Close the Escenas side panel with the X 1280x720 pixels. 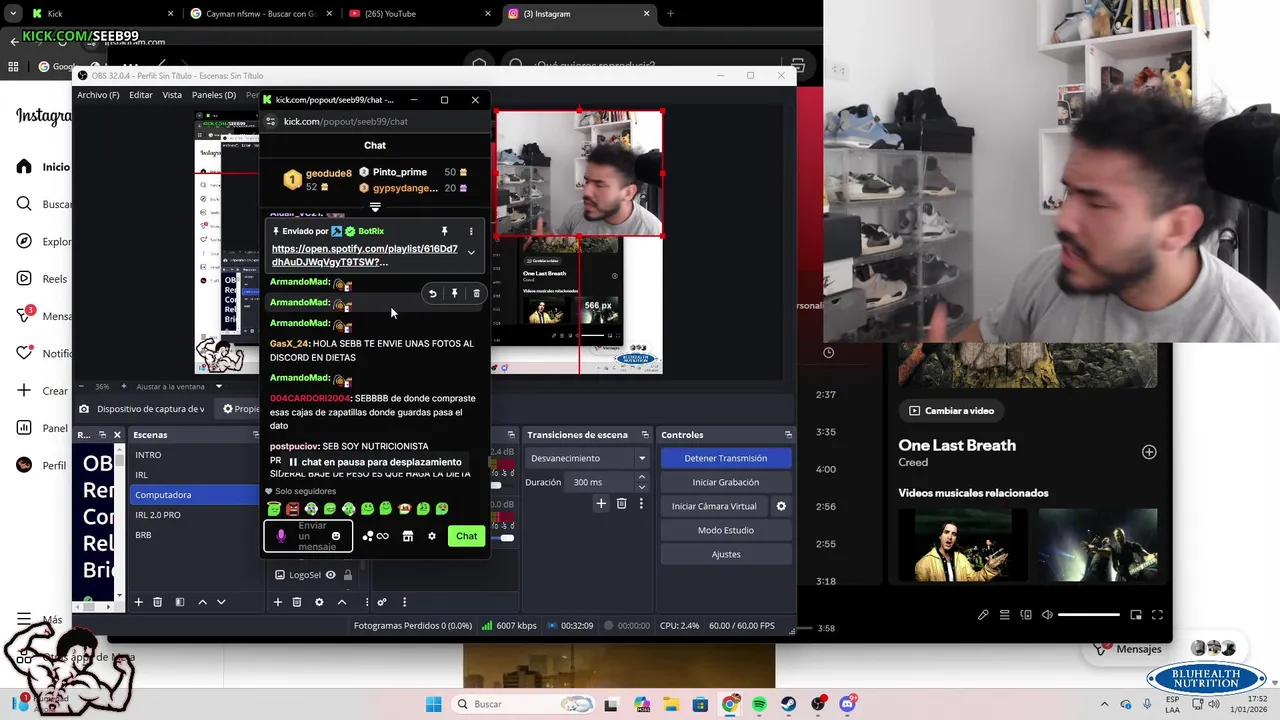point(117,435)
